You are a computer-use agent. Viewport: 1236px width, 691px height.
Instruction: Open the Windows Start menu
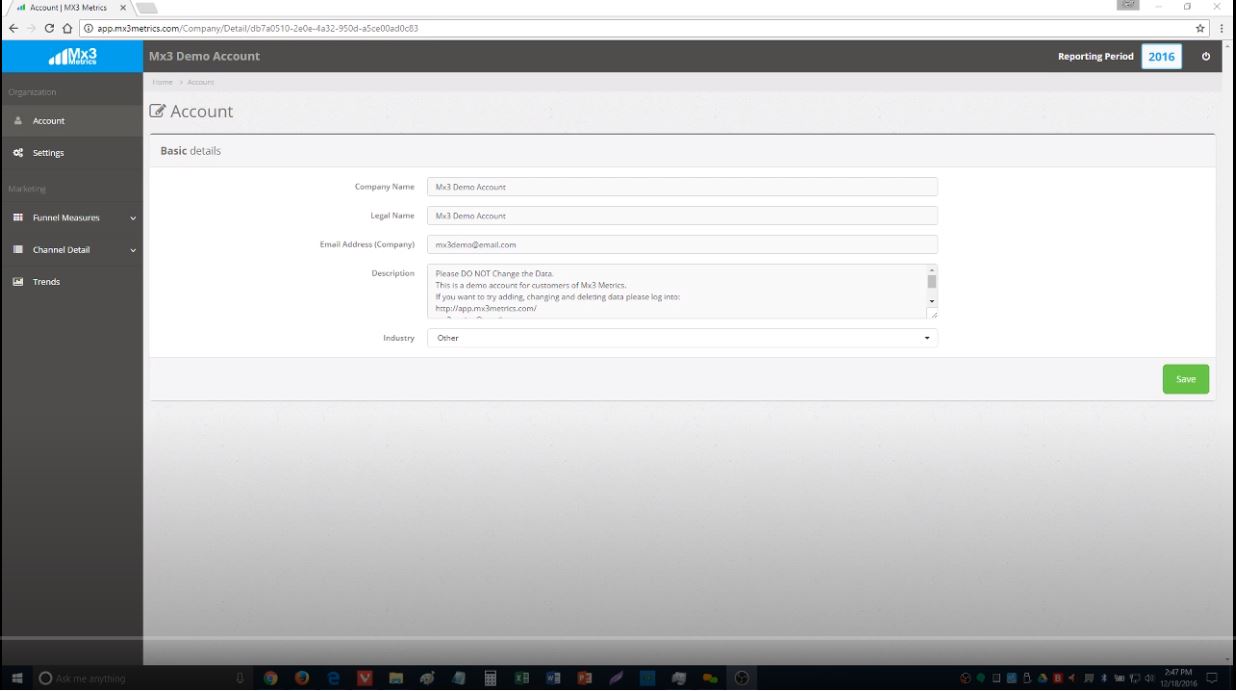tap(17, 678)
